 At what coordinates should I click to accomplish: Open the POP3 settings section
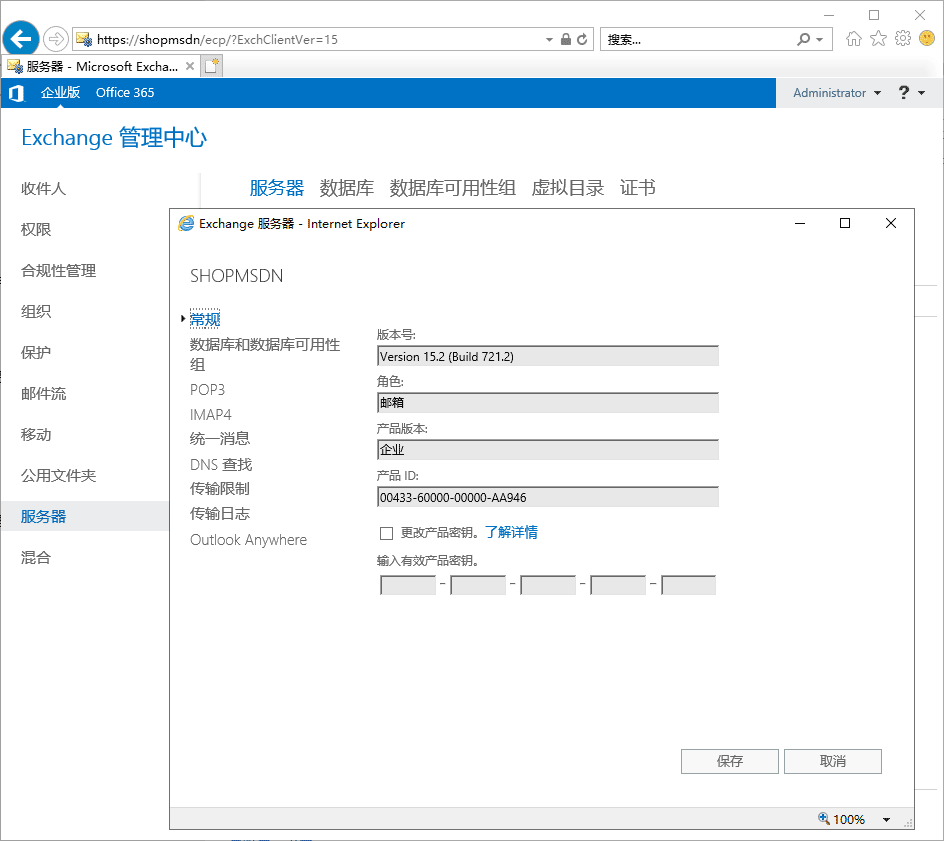[x=207, y=389]
